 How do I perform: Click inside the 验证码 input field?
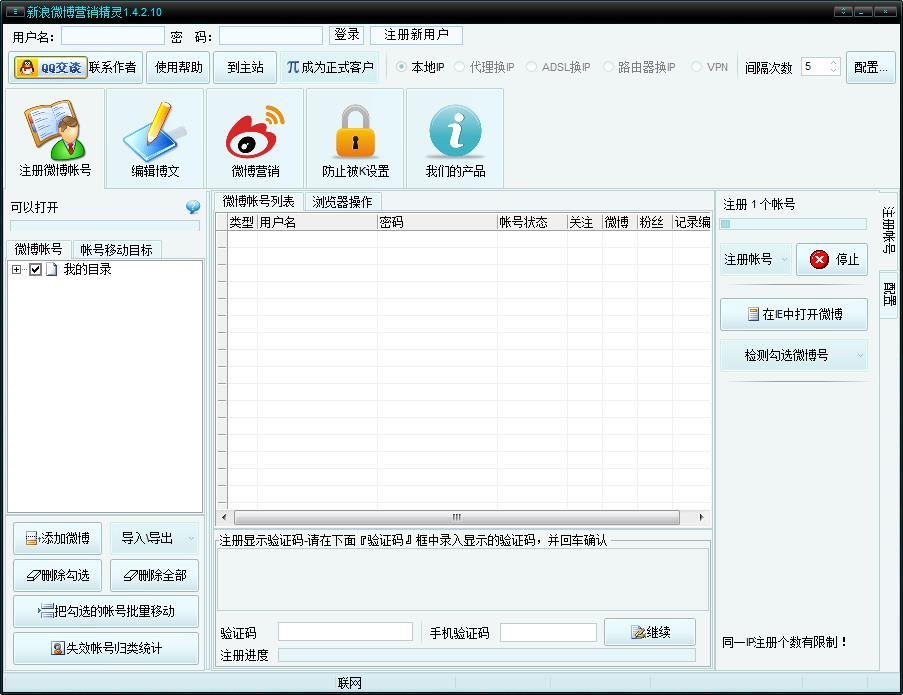pyautogui.click(x=345, y=630)
